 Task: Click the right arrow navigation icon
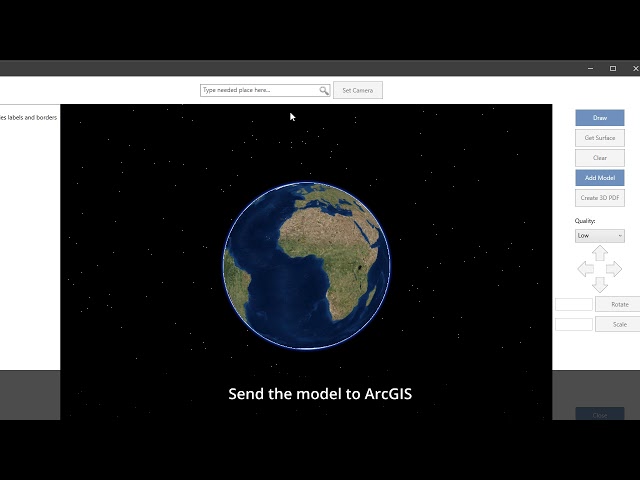coord(614,269)
